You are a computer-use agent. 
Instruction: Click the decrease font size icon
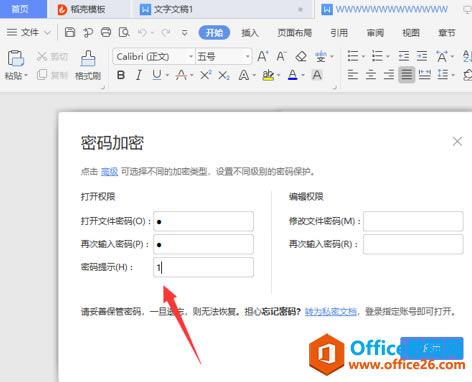point(281,56)
